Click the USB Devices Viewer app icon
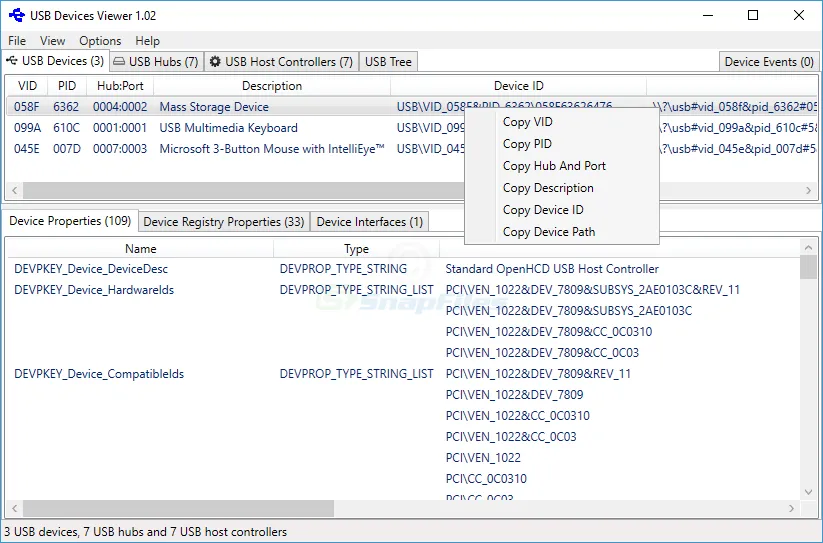The width and height of the screenshot is (823, 543). tap(17, 15)
